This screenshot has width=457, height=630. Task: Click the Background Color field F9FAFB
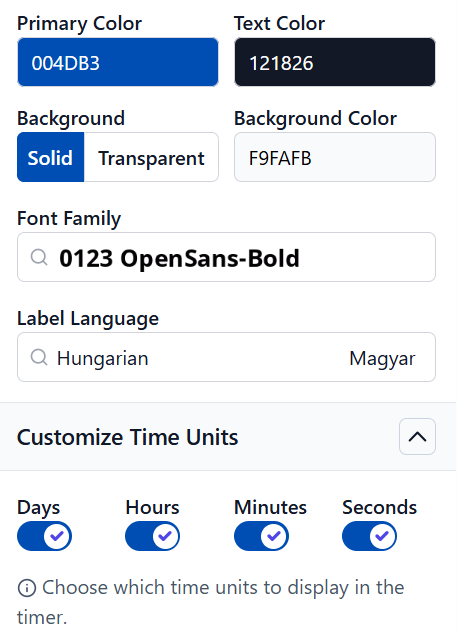(x=335, y=158)
